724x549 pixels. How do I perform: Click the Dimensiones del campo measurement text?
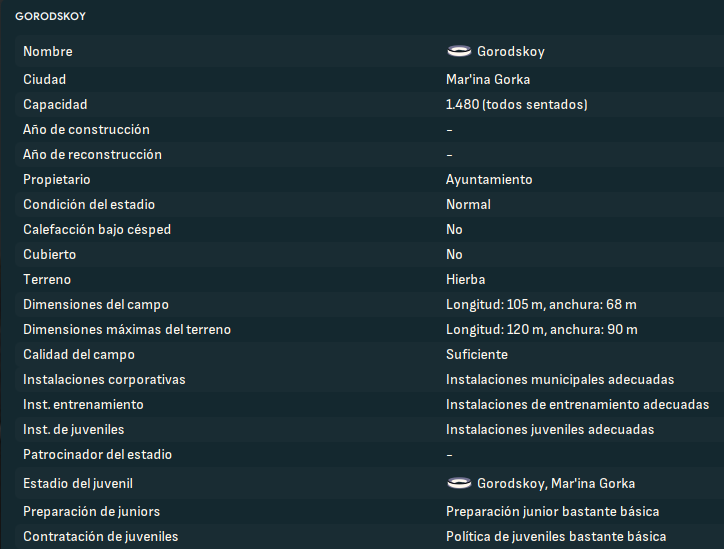(541, 305)
